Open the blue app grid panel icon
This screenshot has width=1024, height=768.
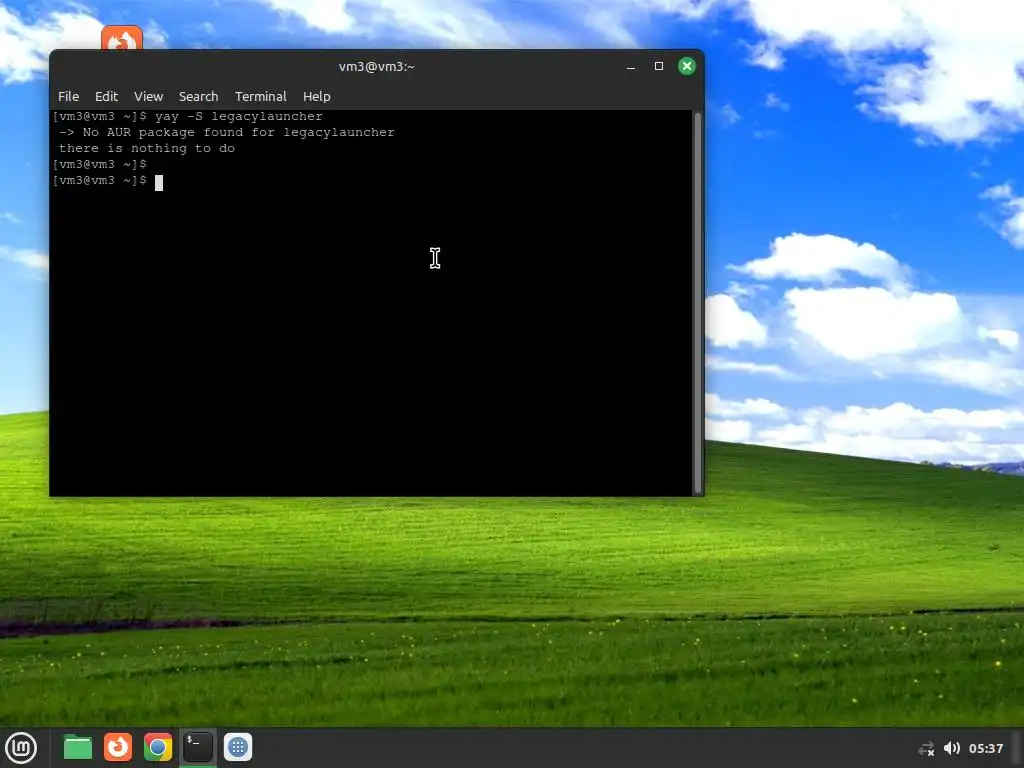pos(238,747)
